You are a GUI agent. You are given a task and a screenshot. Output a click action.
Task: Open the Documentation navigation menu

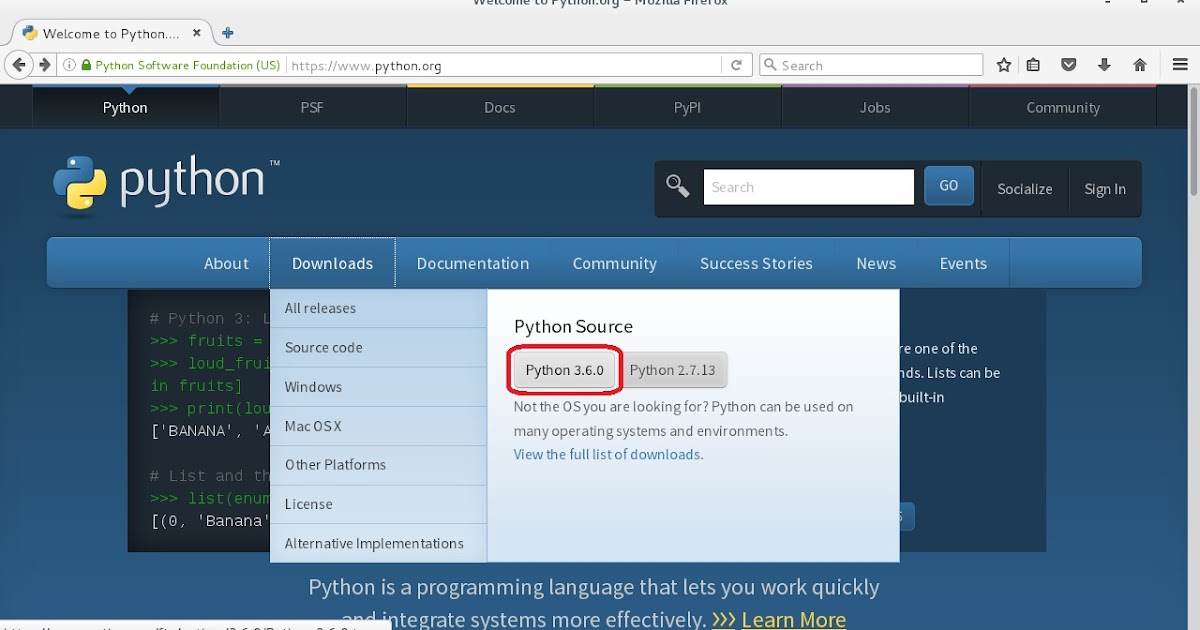coord(473,263)
